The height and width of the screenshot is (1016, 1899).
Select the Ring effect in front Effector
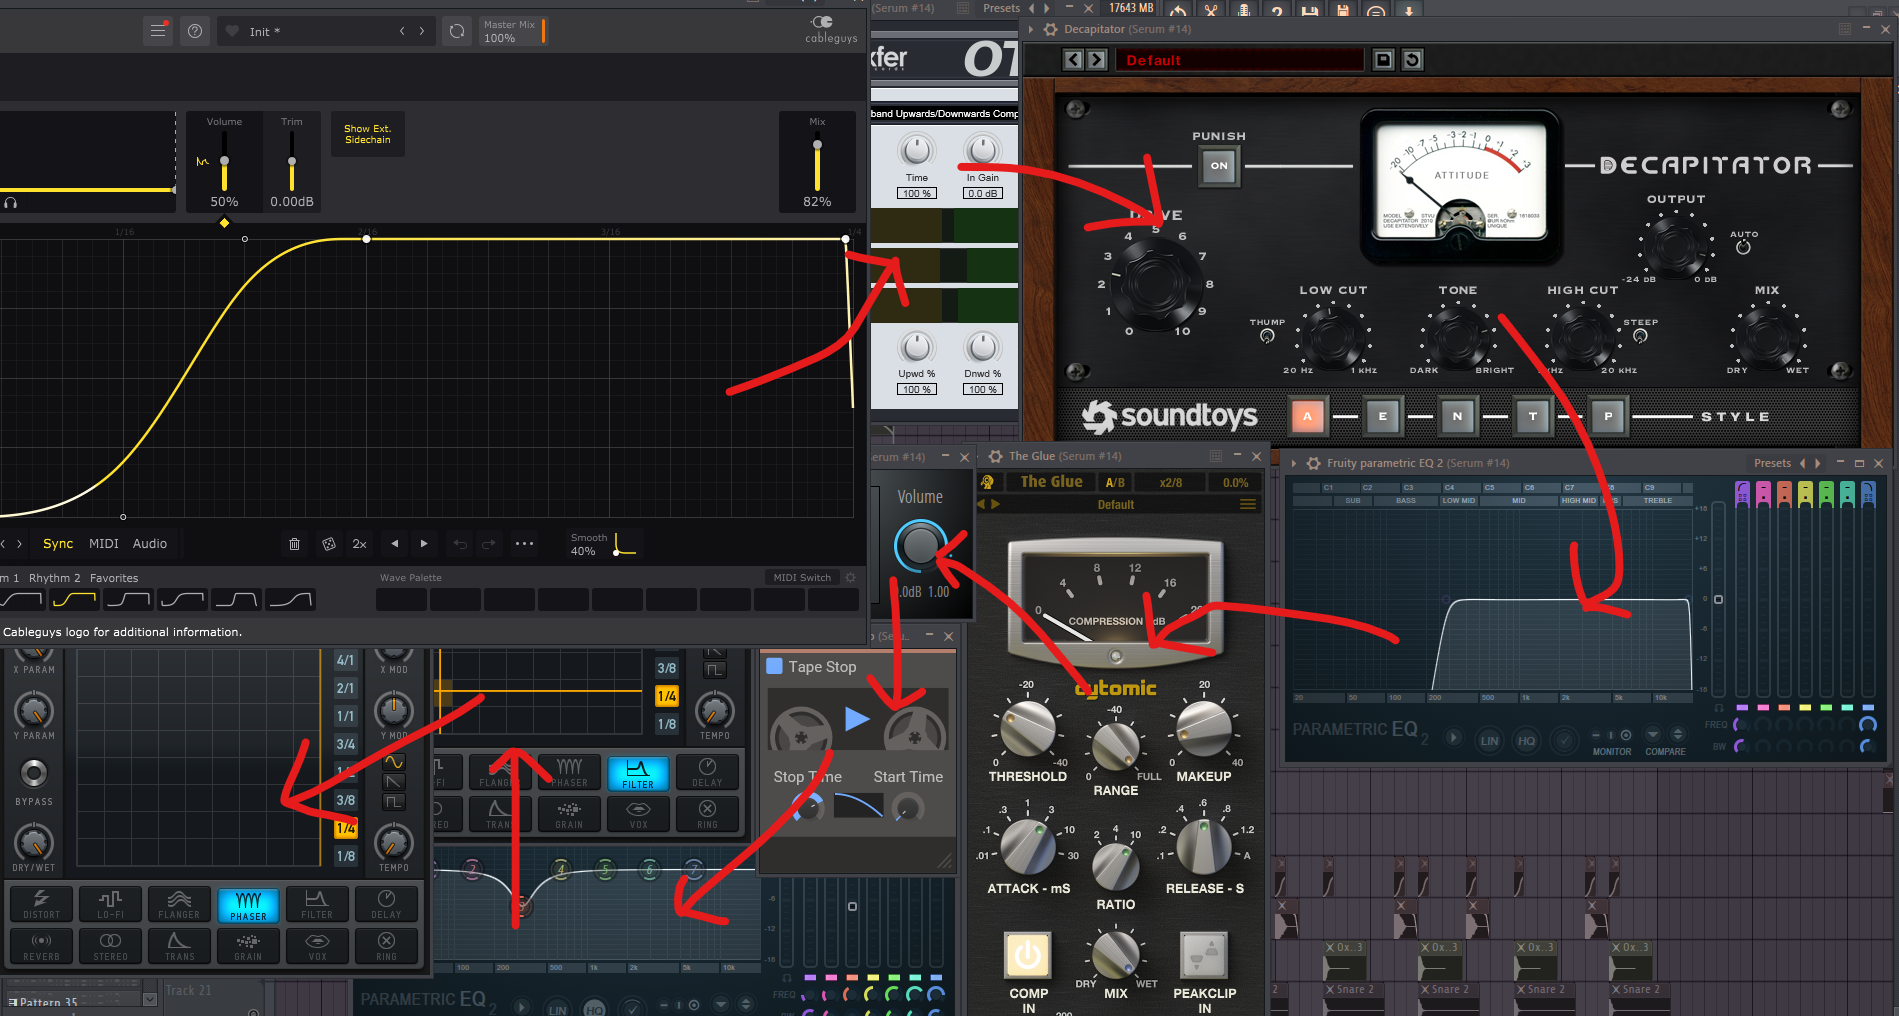point(386,946)
